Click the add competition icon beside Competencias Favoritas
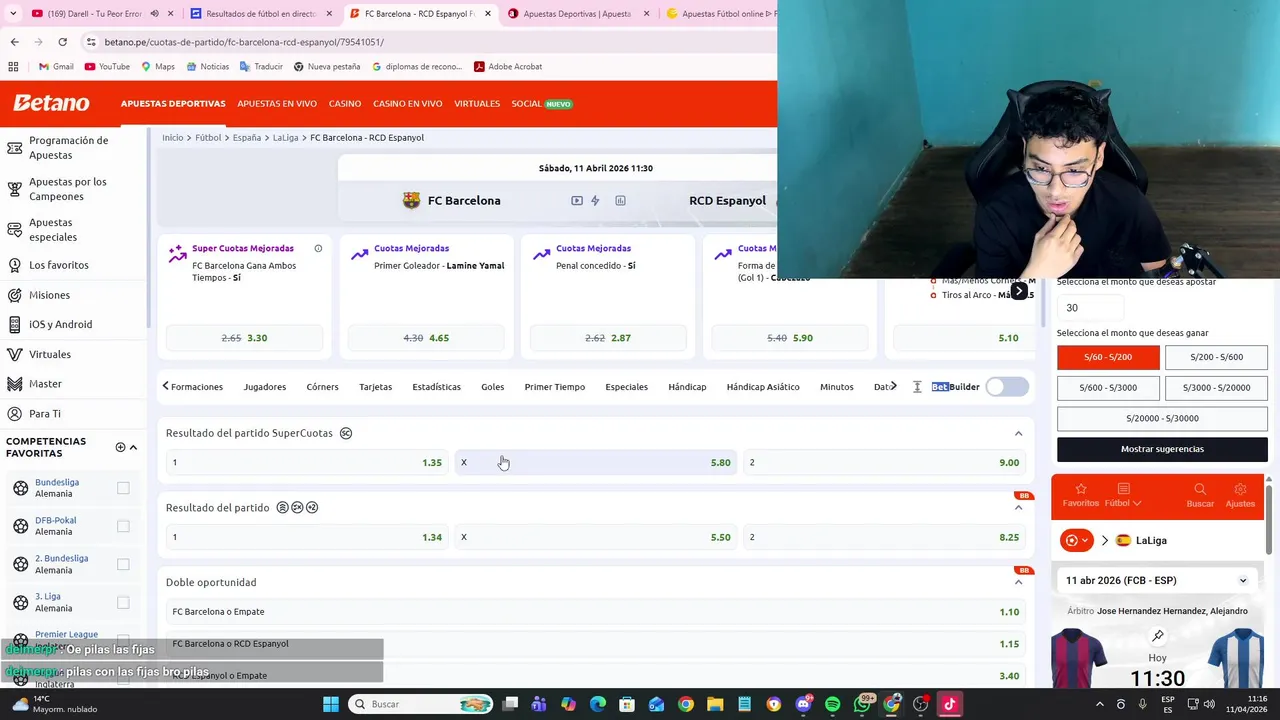The height and width of the screenshot is (720, 1280). pyautogui.click(x=120, y=447)
